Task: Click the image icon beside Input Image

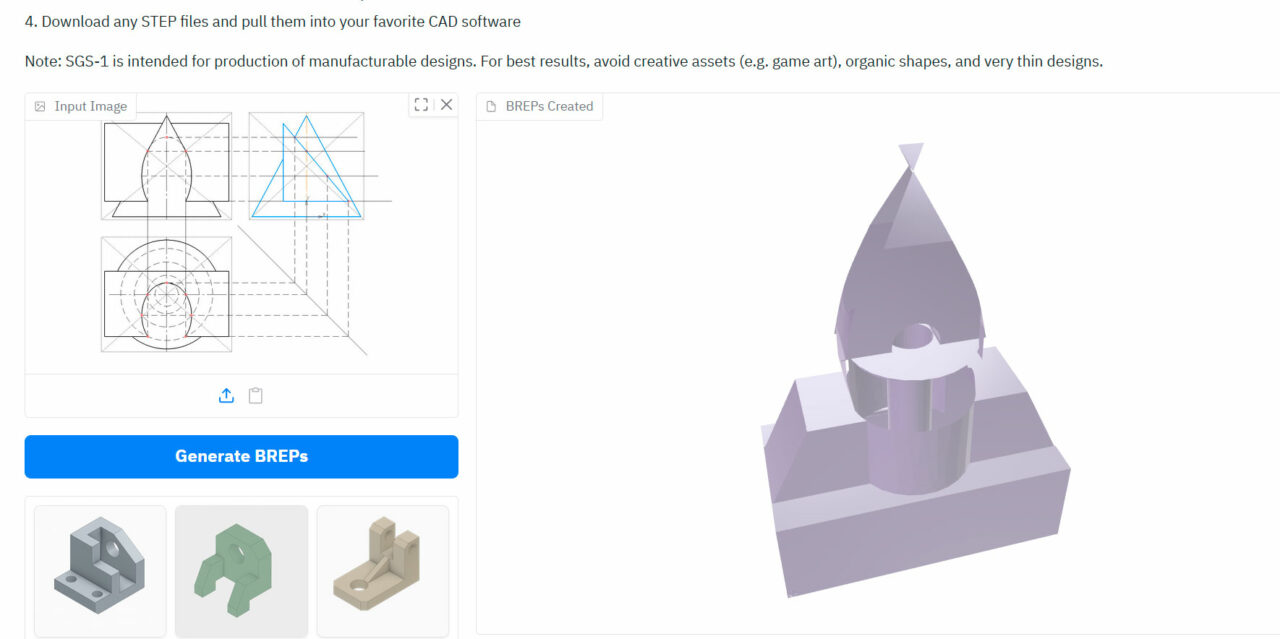Action: click(x=40, y=106)
